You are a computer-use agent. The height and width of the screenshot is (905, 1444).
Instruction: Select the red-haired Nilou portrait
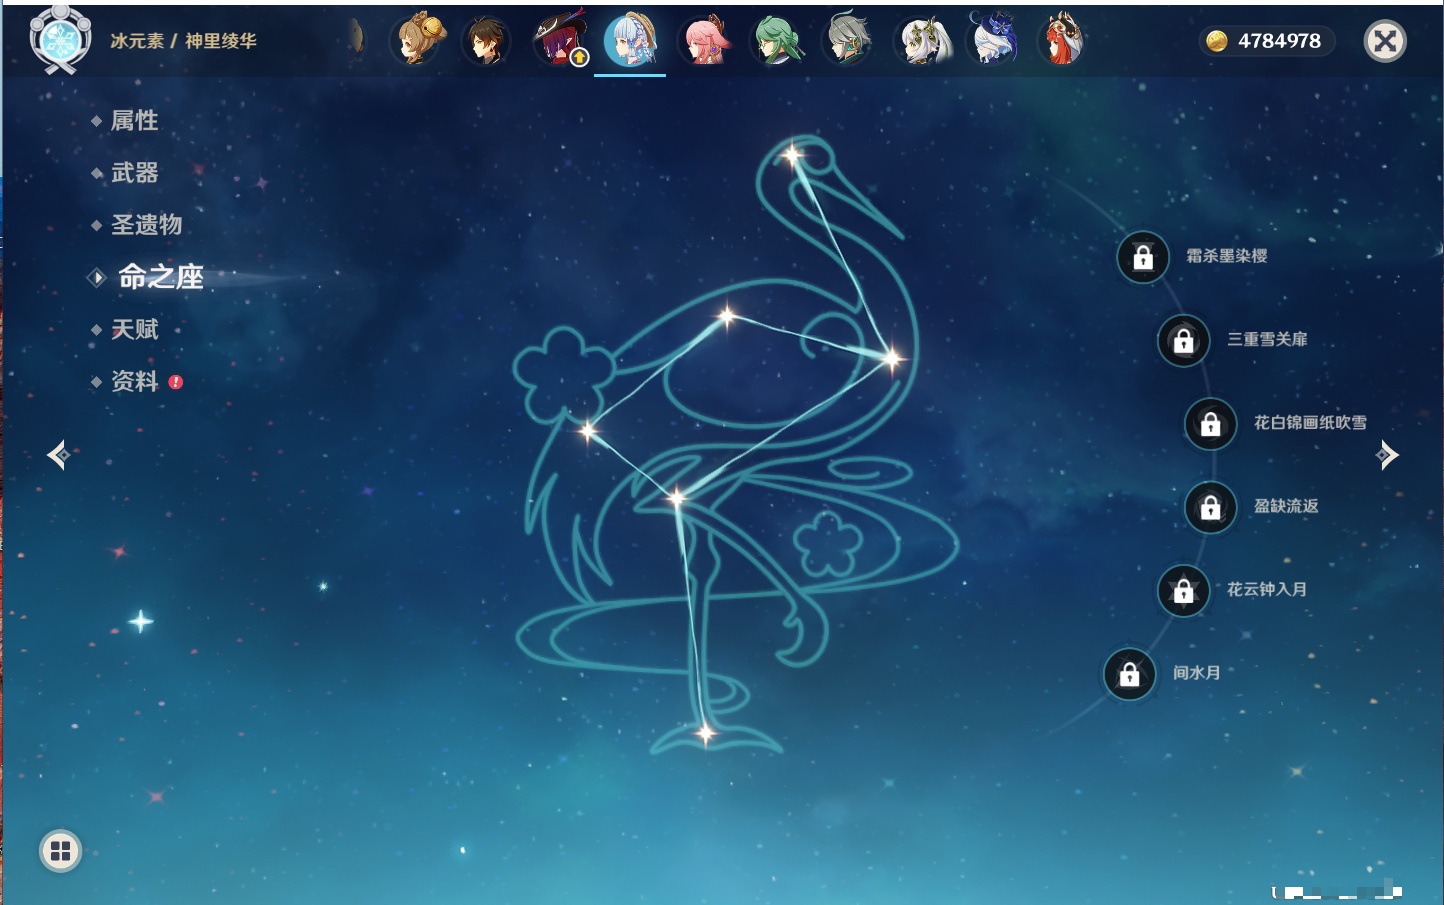tap(1062, 40)
